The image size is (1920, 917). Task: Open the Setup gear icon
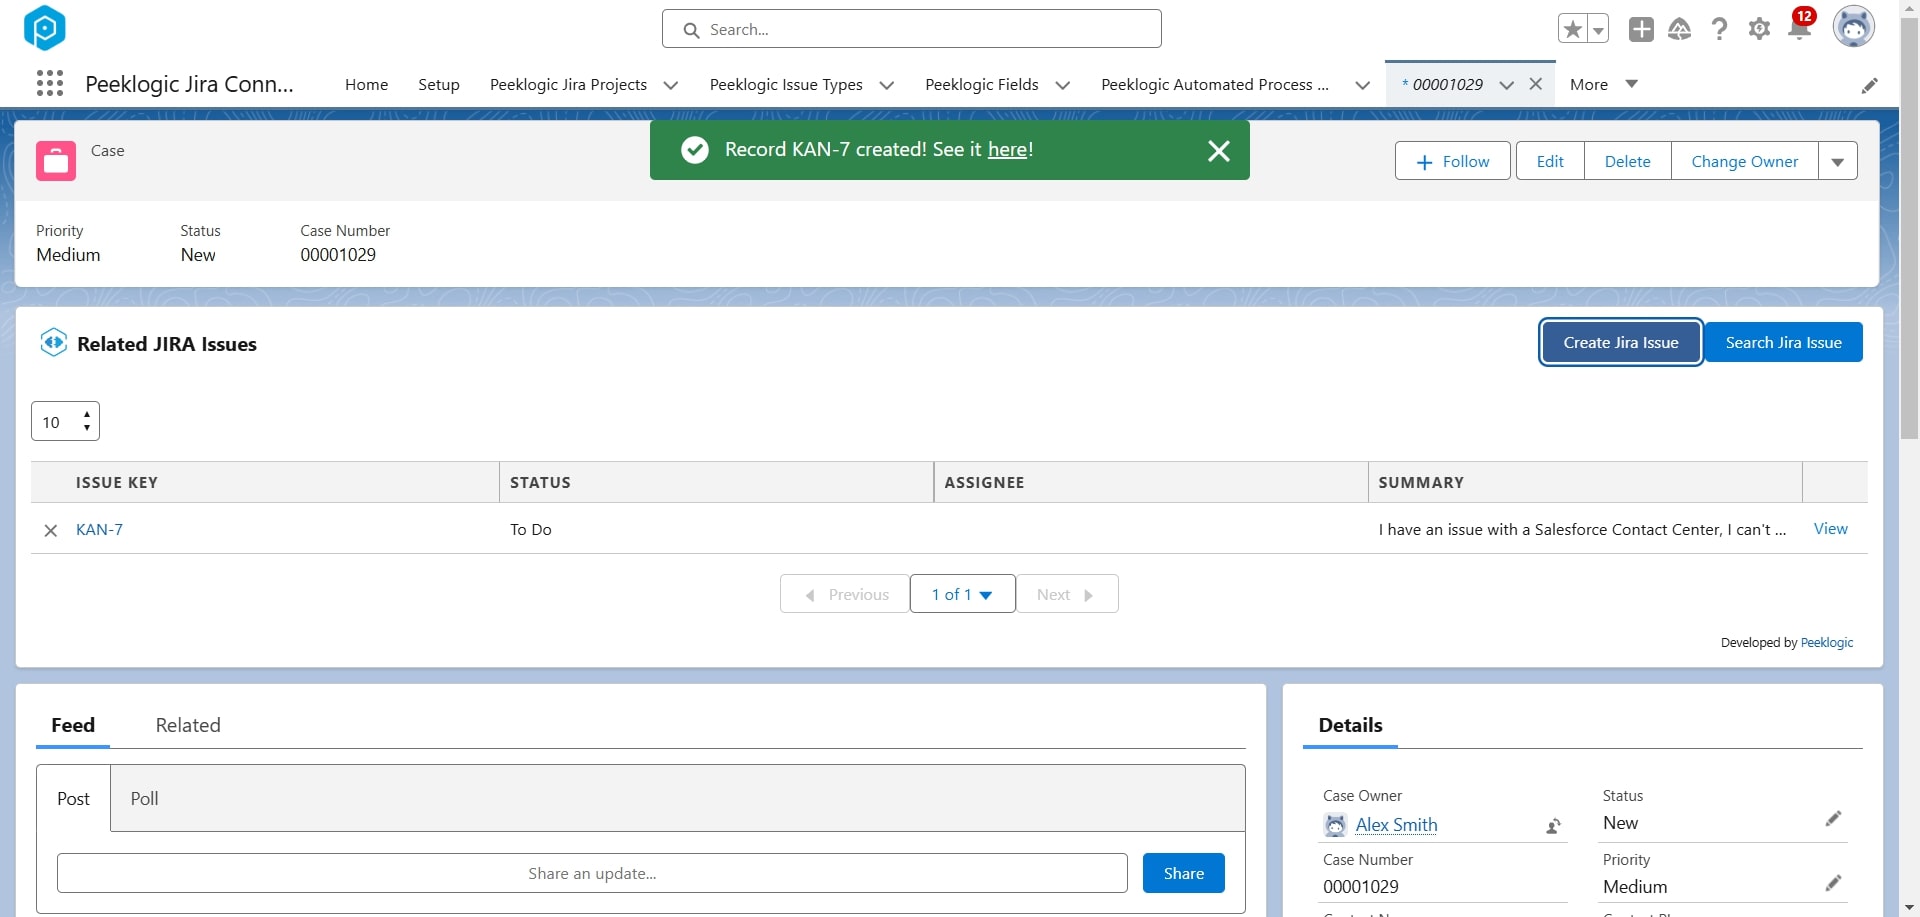pyautogui.click(x=1760, y=28)
